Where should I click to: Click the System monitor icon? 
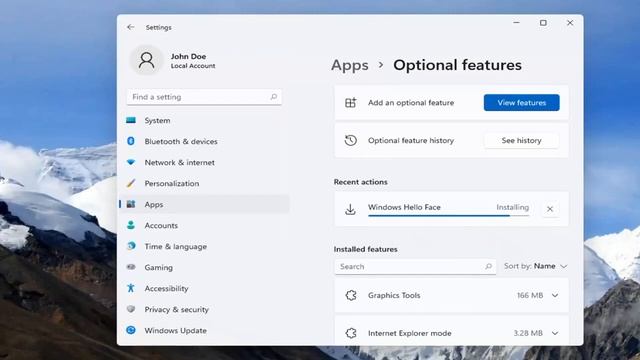tap(131, 120)
